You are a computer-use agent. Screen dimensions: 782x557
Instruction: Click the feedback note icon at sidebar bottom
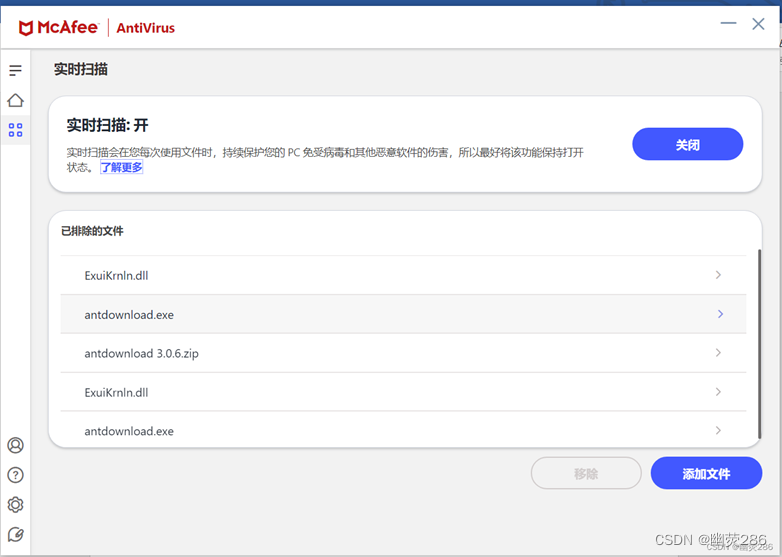tap(15, 535)
